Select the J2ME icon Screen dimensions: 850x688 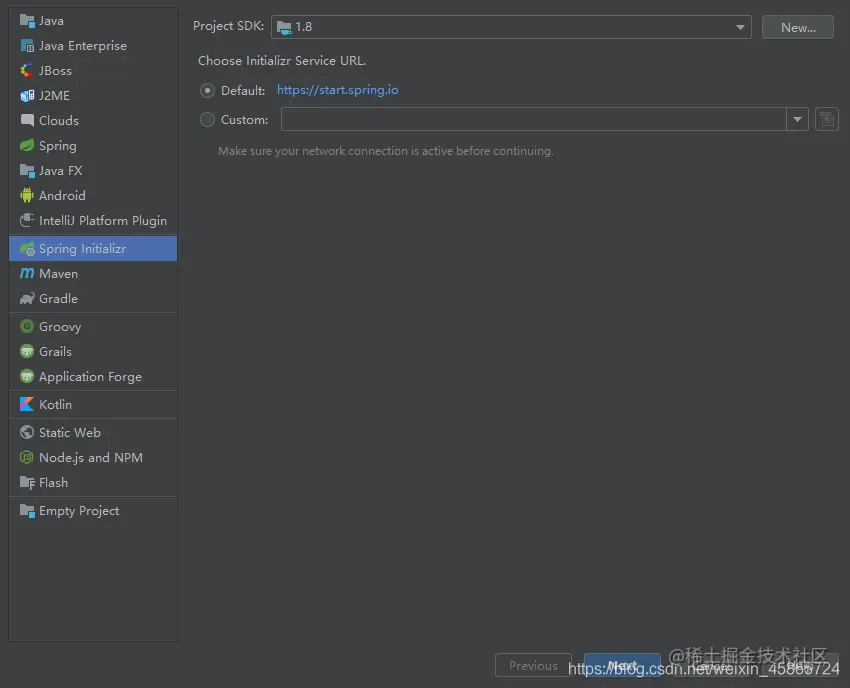click(x=27, y=95)
